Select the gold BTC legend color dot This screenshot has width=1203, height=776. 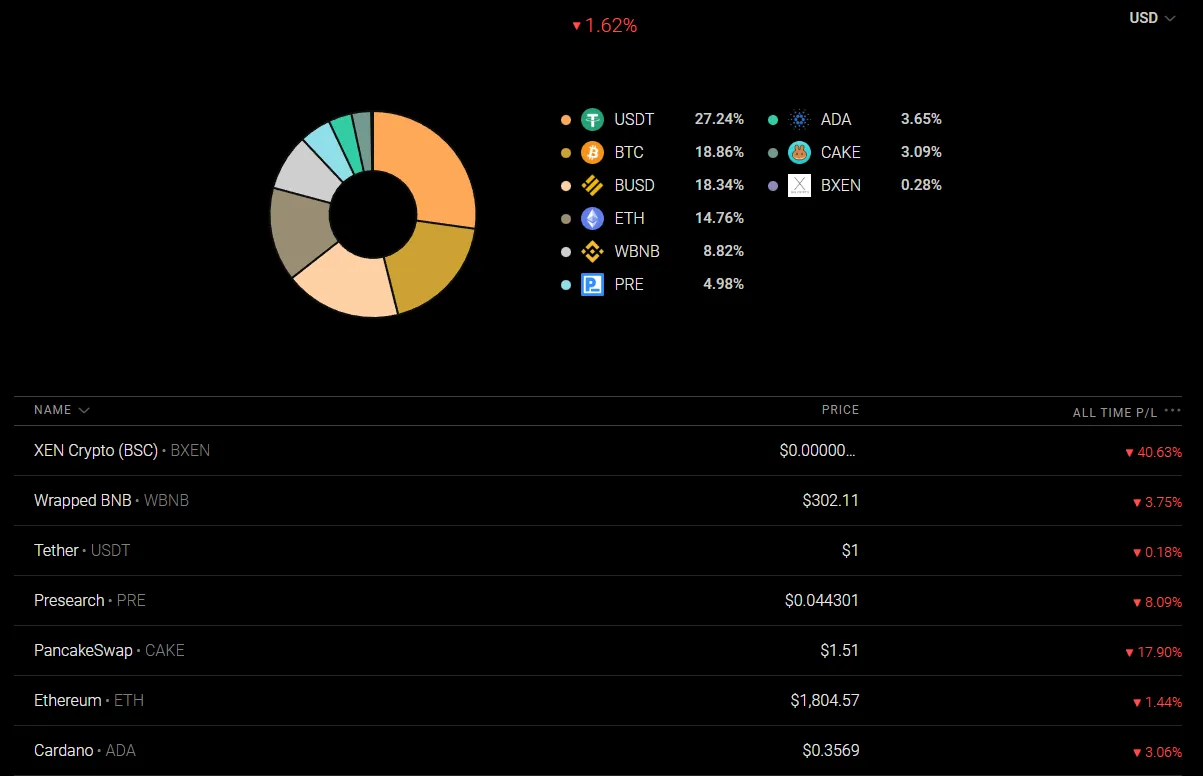coord(566,153)
